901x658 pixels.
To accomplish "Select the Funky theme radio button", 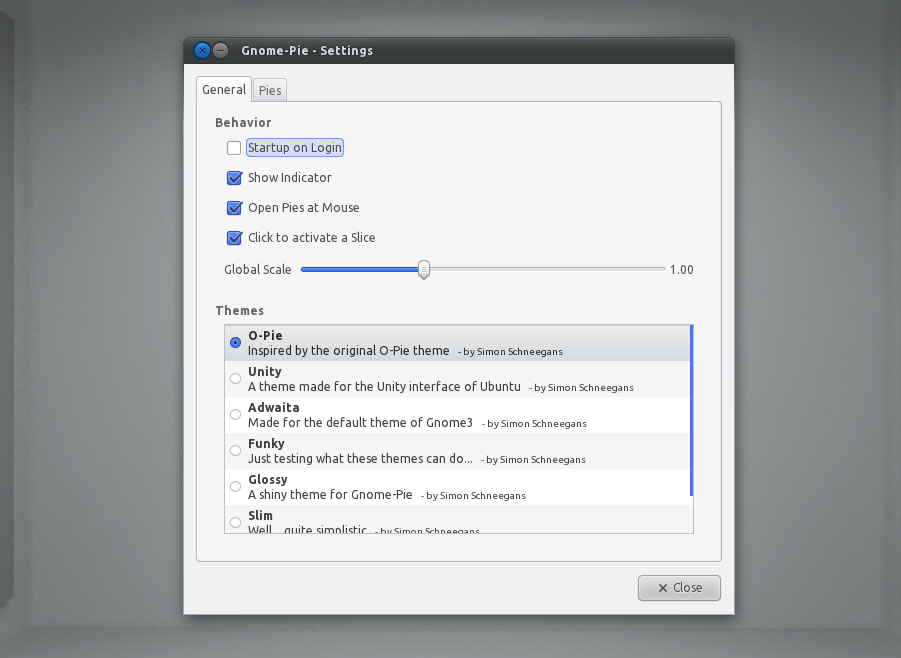I will [x=236, y=451].
